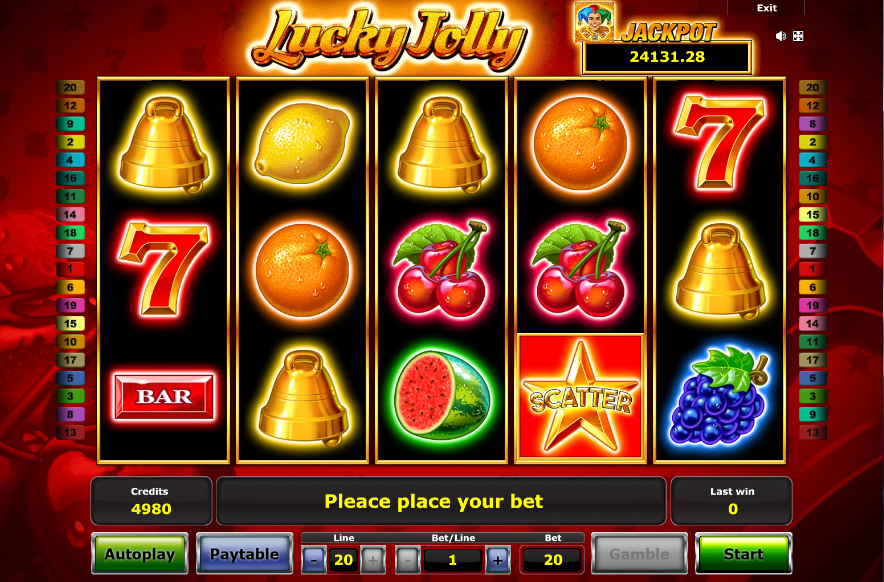884x582 pixels.
Task: Click the watermelon symbol on the third reel
Action: point(441,395)
